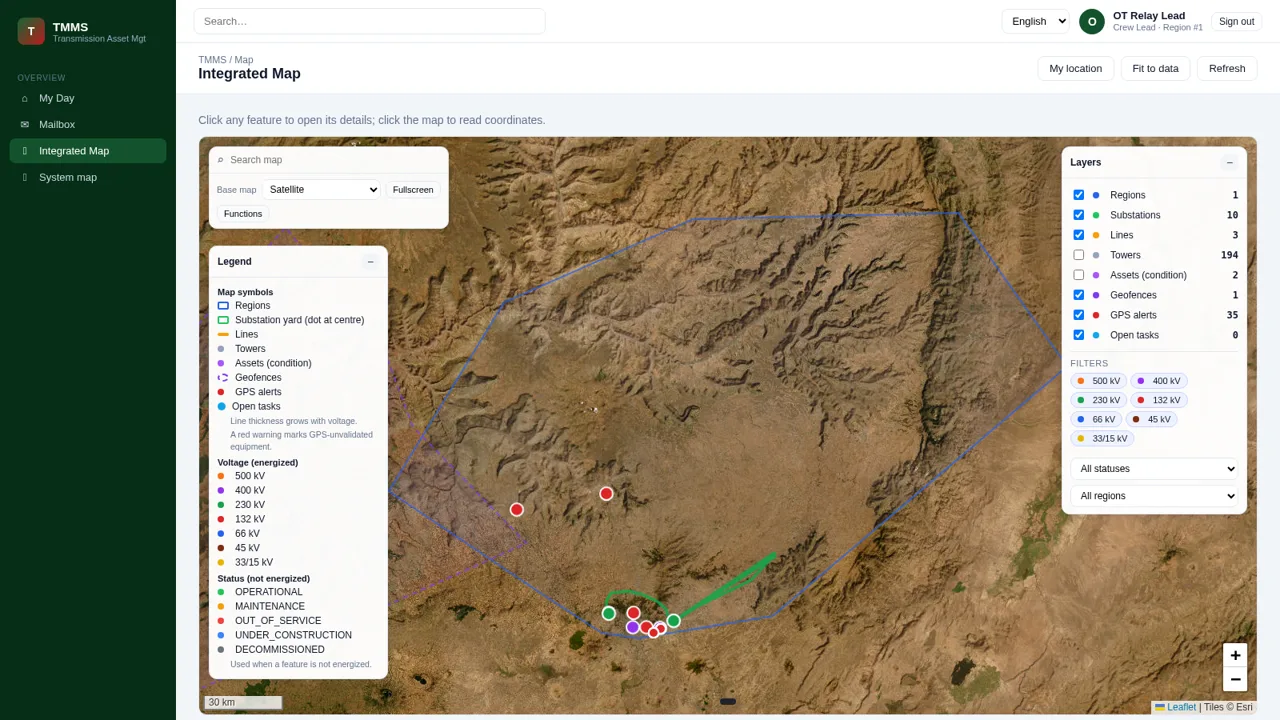This screenshot has width=1280, height=720.
Task: Click the magnifier icon beside Search map
Action: click(220, 160)
